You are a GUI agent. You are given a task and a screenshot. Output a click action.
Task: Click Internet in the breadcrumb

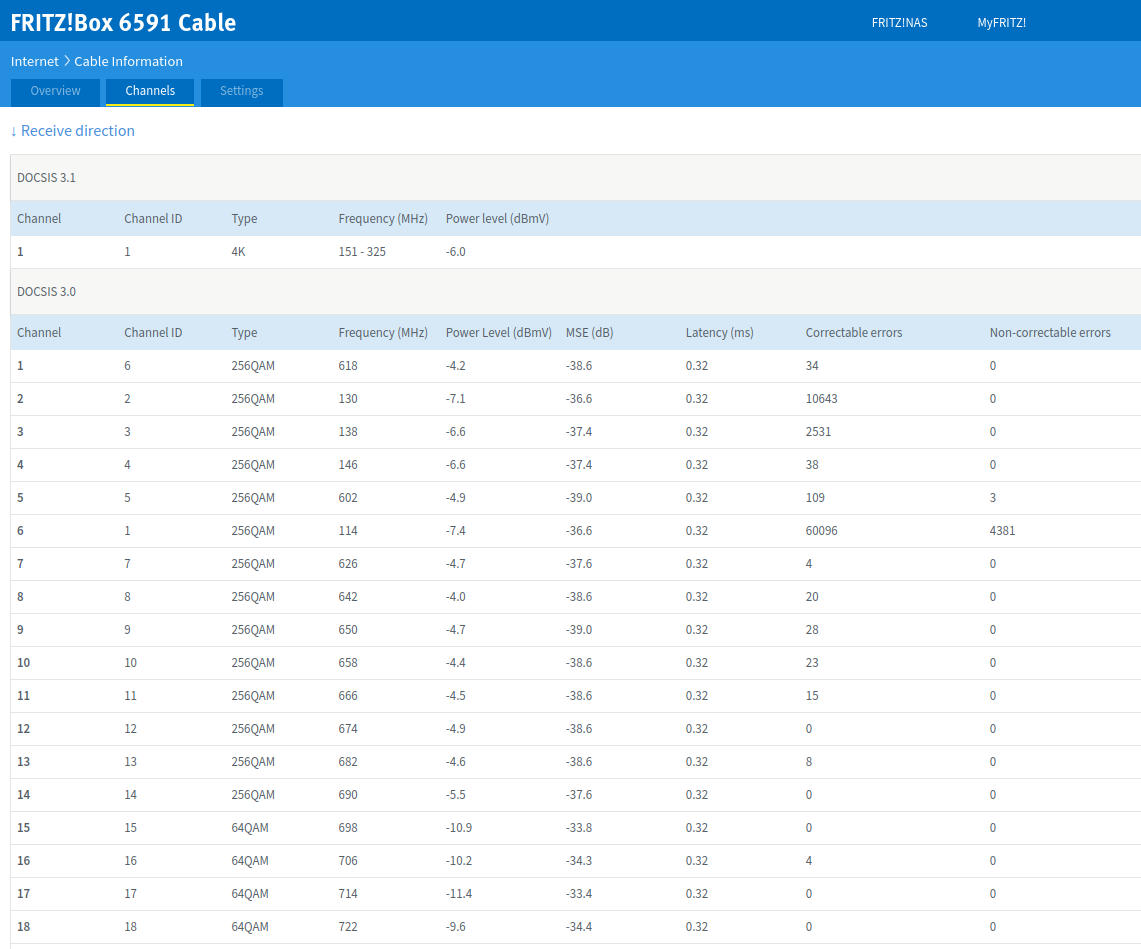[x=34, y=61]
